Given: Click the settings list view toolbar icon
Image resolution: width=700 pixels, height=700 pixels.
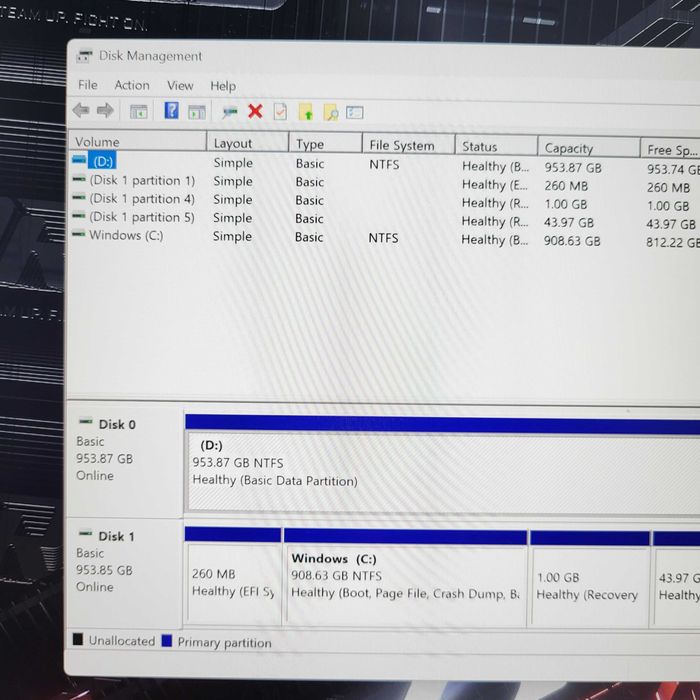Looking at the screenshot, I should [x=354, y=112].
